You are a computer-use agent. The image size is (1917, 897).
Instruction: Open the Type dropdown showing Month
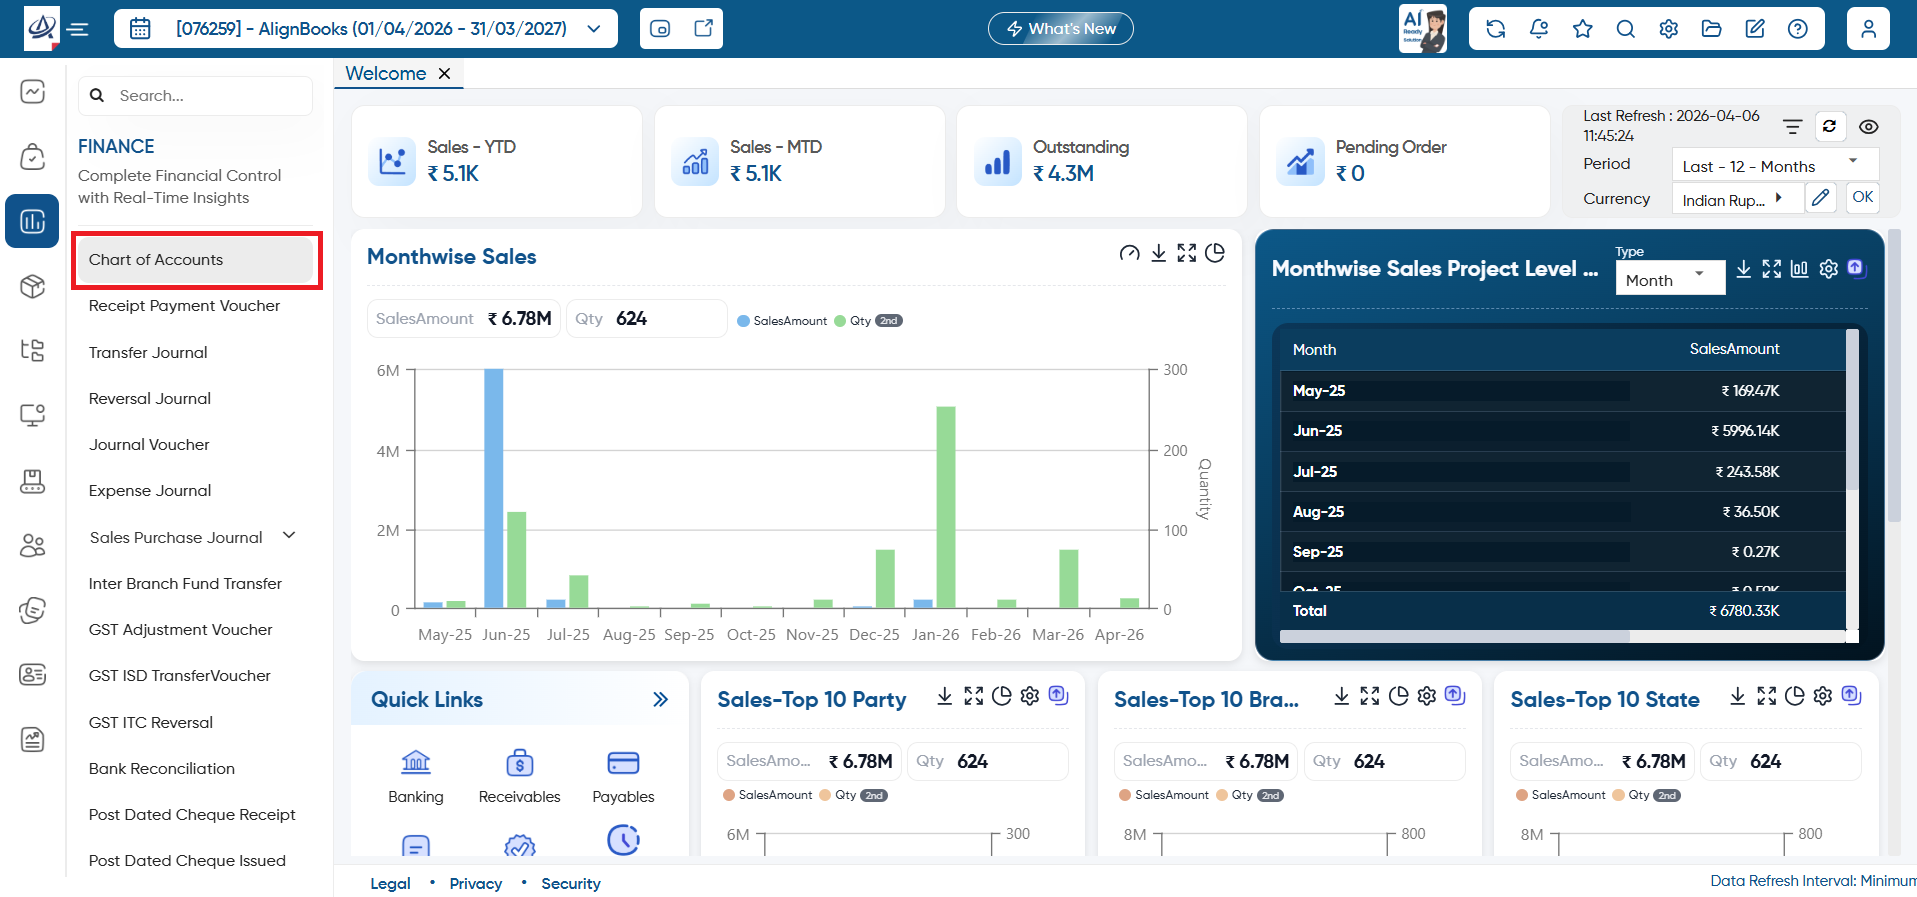(1670, 280)
